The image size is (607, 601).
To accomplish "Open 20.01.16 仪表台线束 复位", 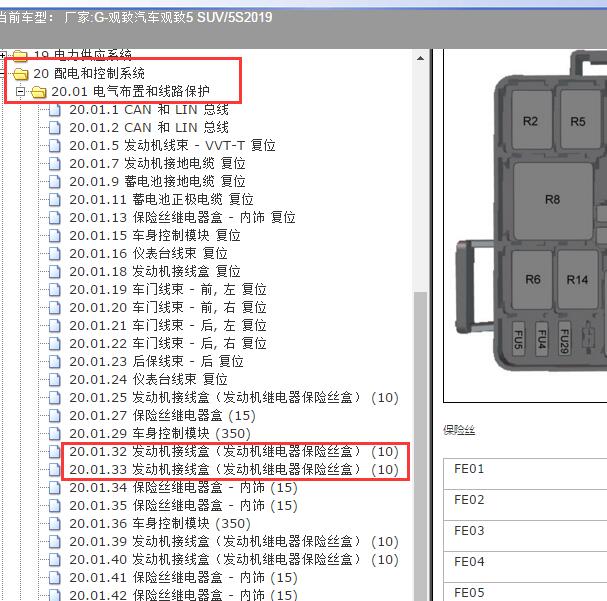I will point(149,253).
